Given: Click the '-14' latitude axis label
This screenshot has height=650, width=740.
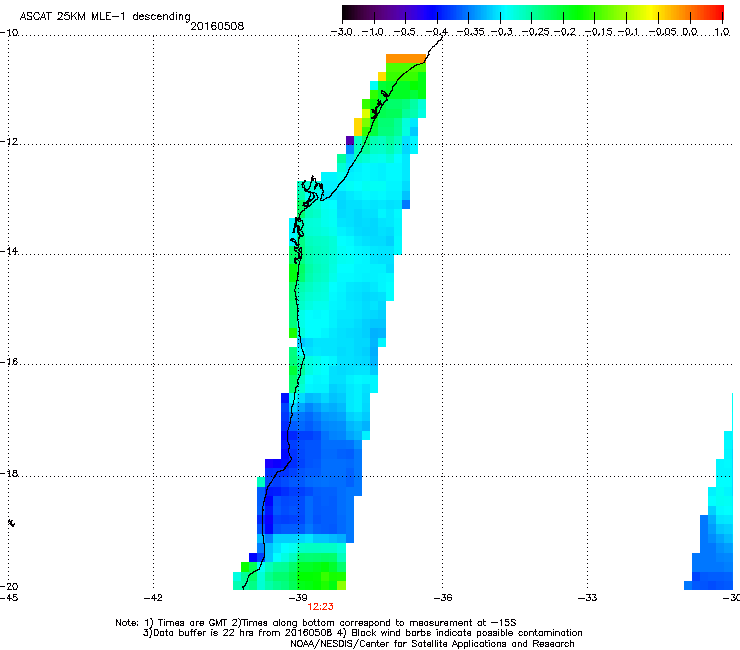Looking at the screenshot, I should 9,251.
